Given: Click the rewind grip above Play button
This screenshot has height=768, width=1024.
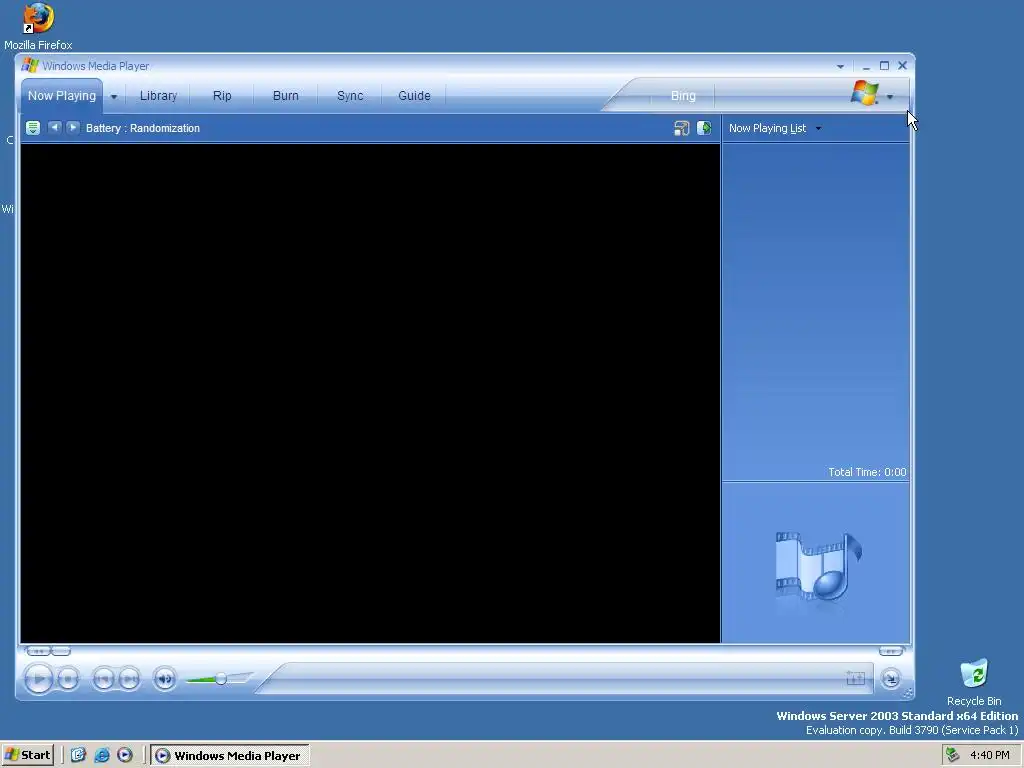Looking at the screenshot, I should (x=37, y=651).
